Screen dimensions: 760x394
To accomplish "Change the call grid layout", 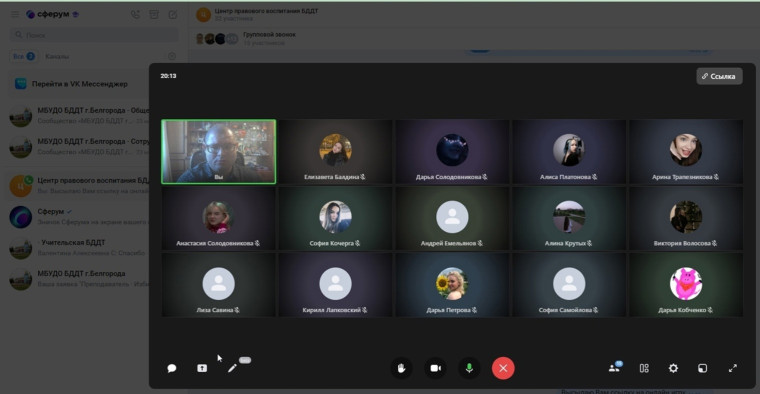I will pos(644,368).
